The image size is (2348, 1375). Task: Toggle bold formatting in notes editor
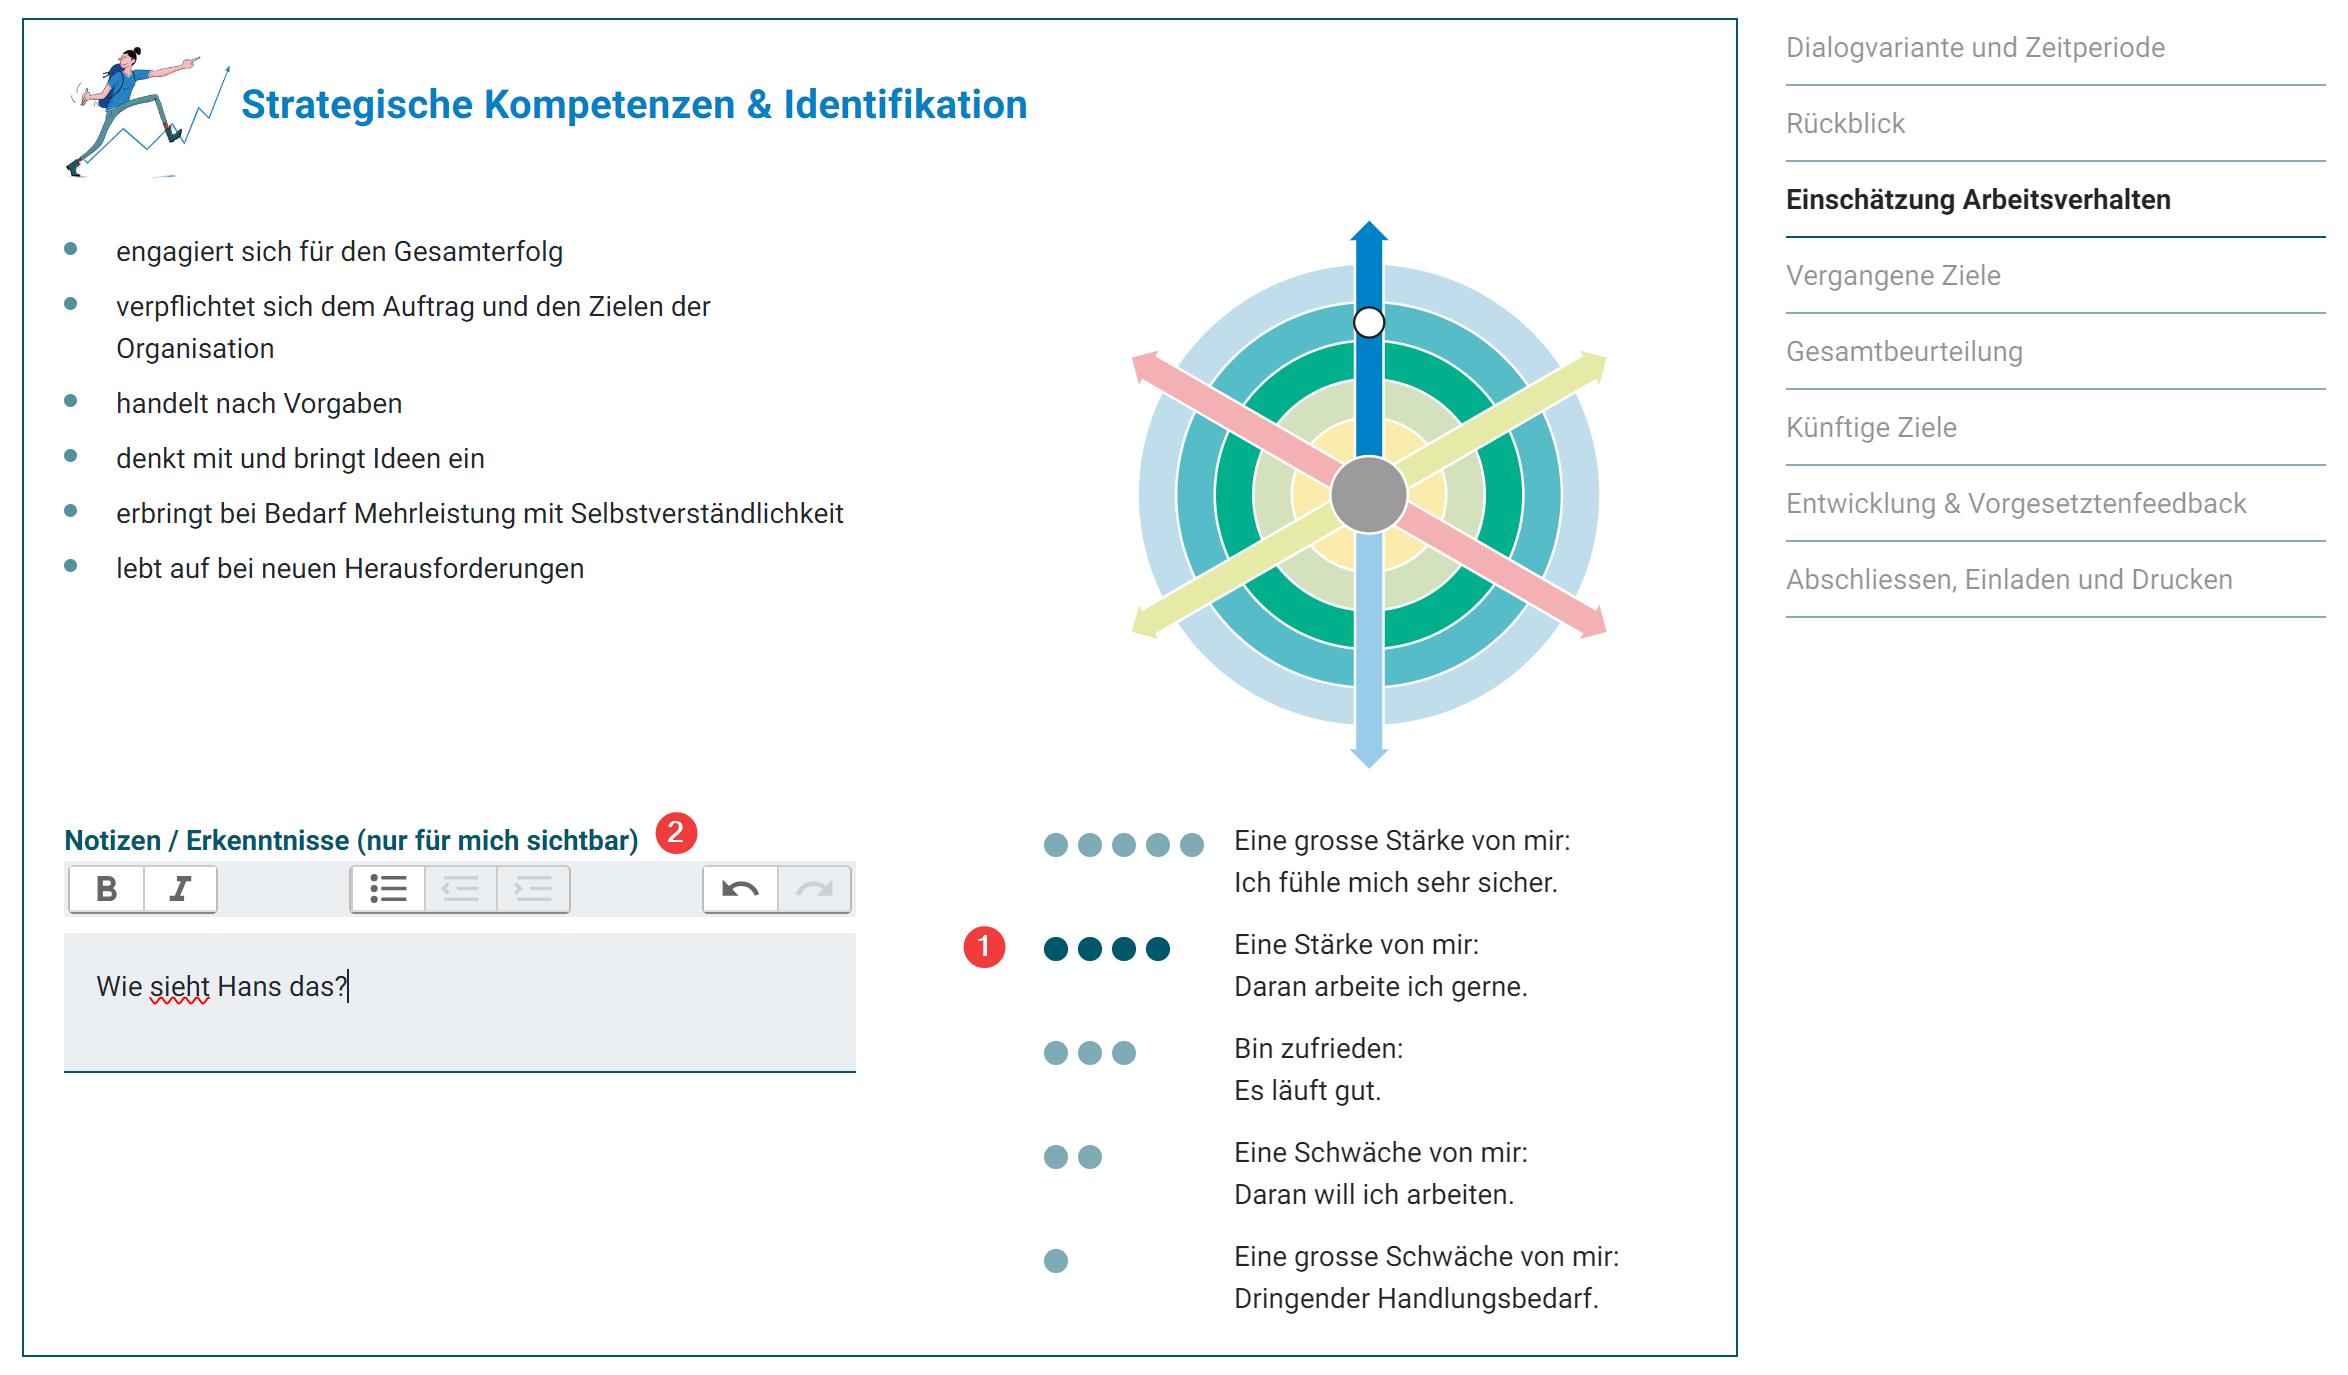click(x=106, y=888)
